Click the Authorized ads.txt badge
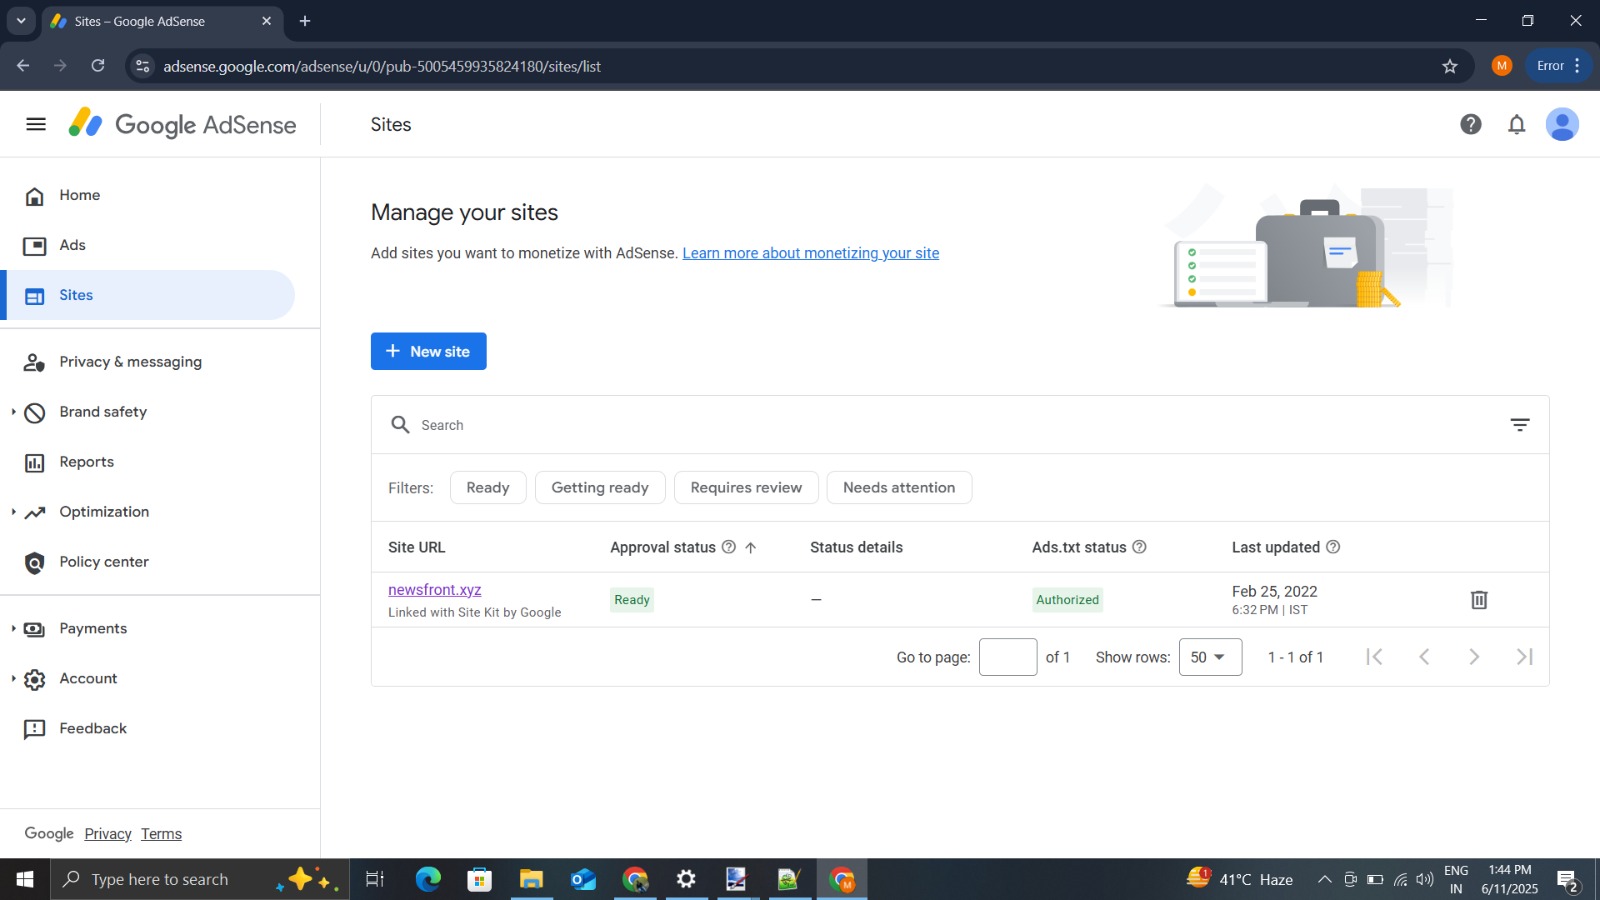Image resolution: width=1600 pixels, height=900 pixels. [x=1067, y=600]
